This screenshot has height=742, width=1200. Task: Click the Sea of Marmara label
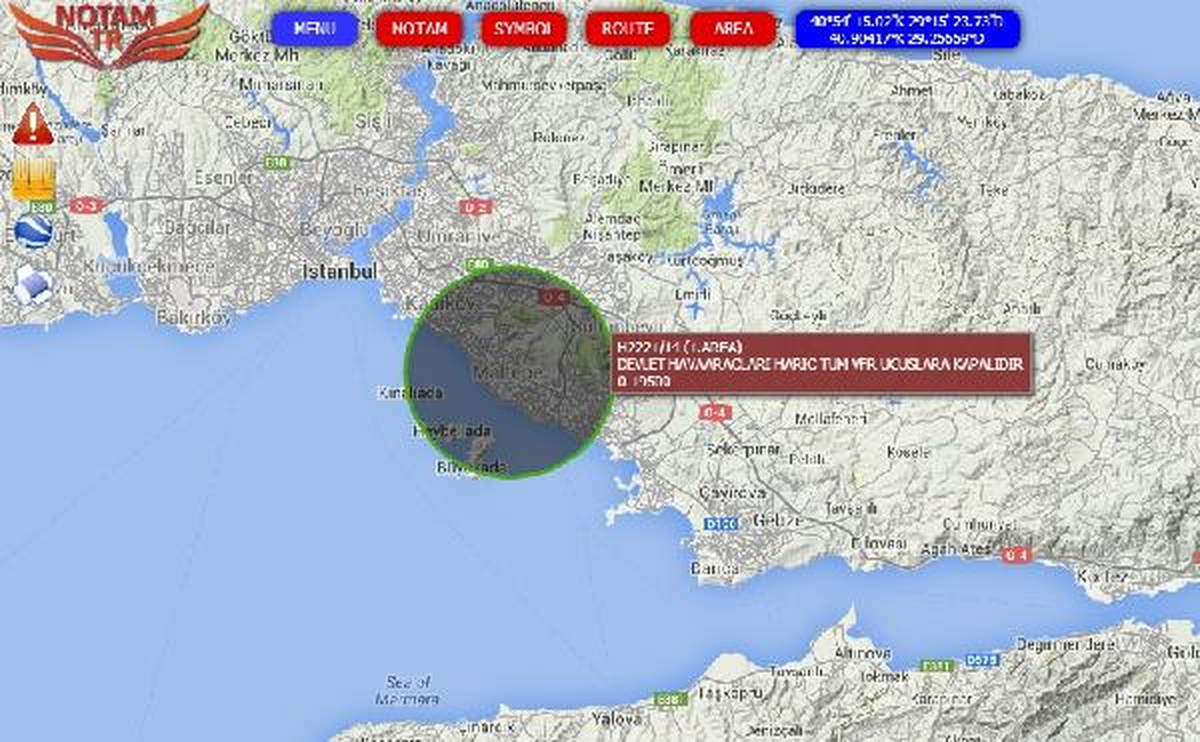click(409, 689)
